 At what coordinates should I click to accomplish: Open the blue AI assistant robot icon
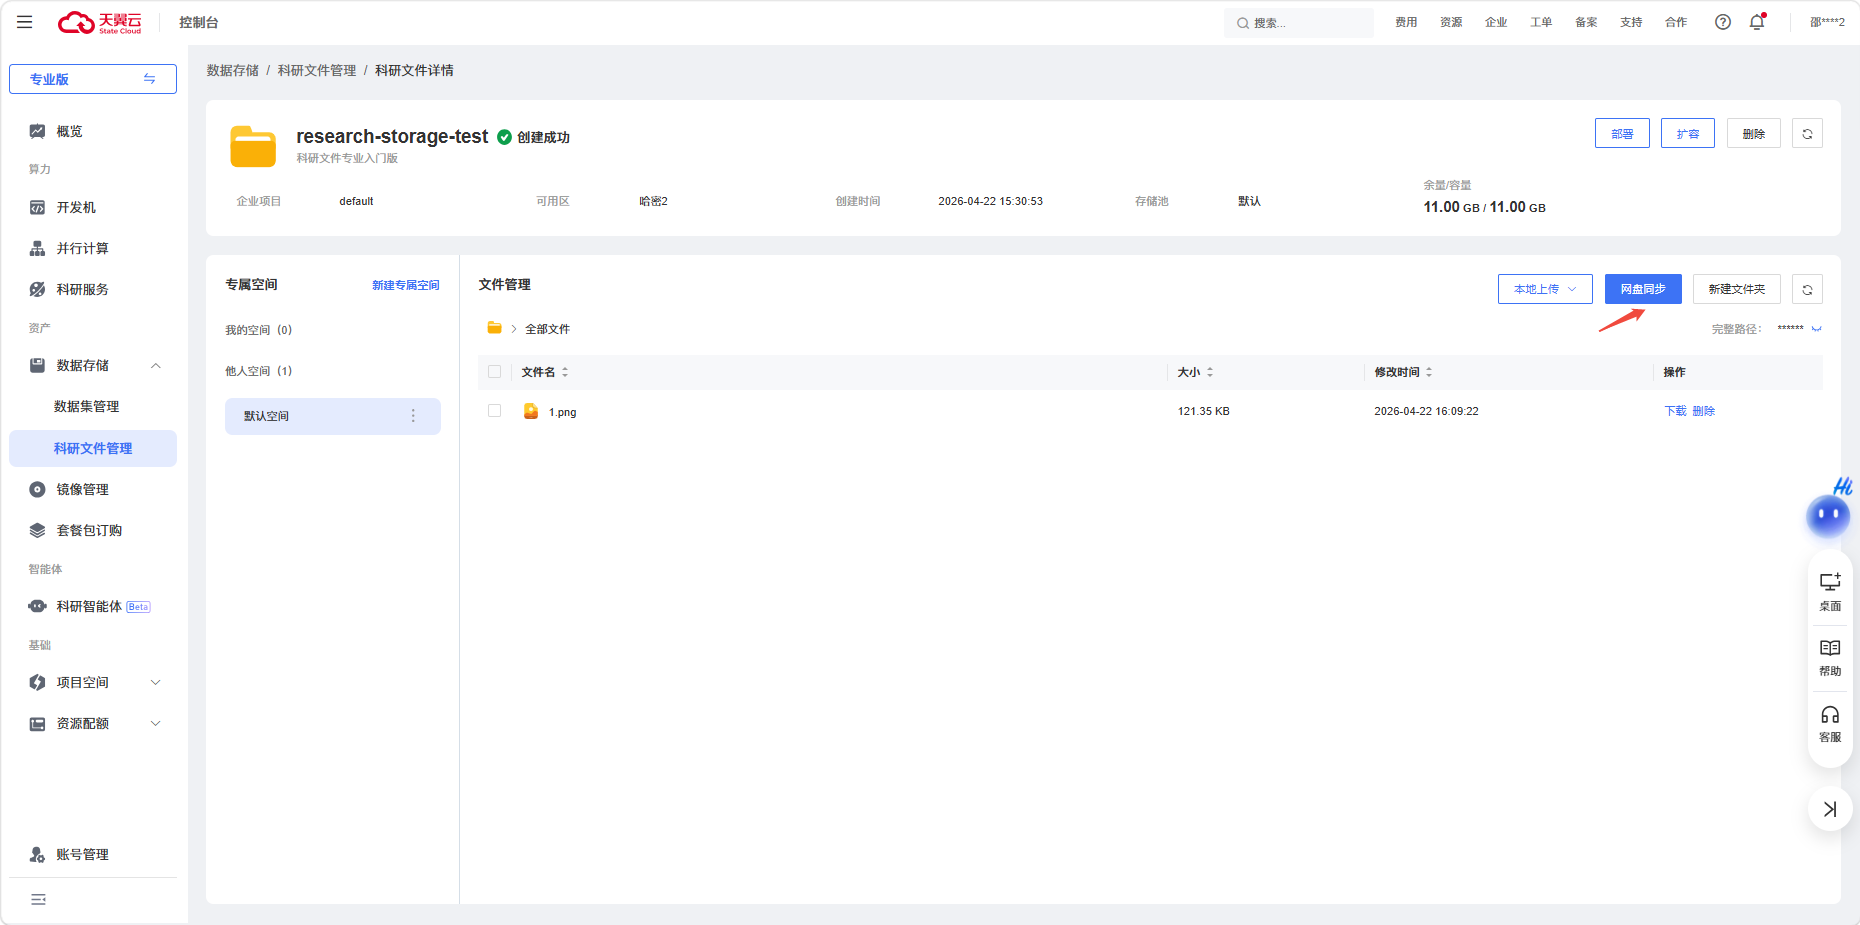(x=1828, y=515)
